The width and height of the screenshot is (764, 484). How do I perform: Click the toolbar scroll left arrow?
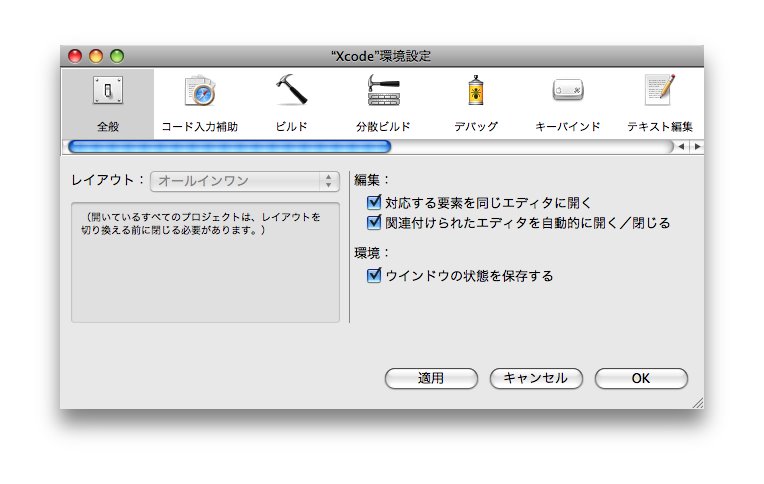point(681,146)
